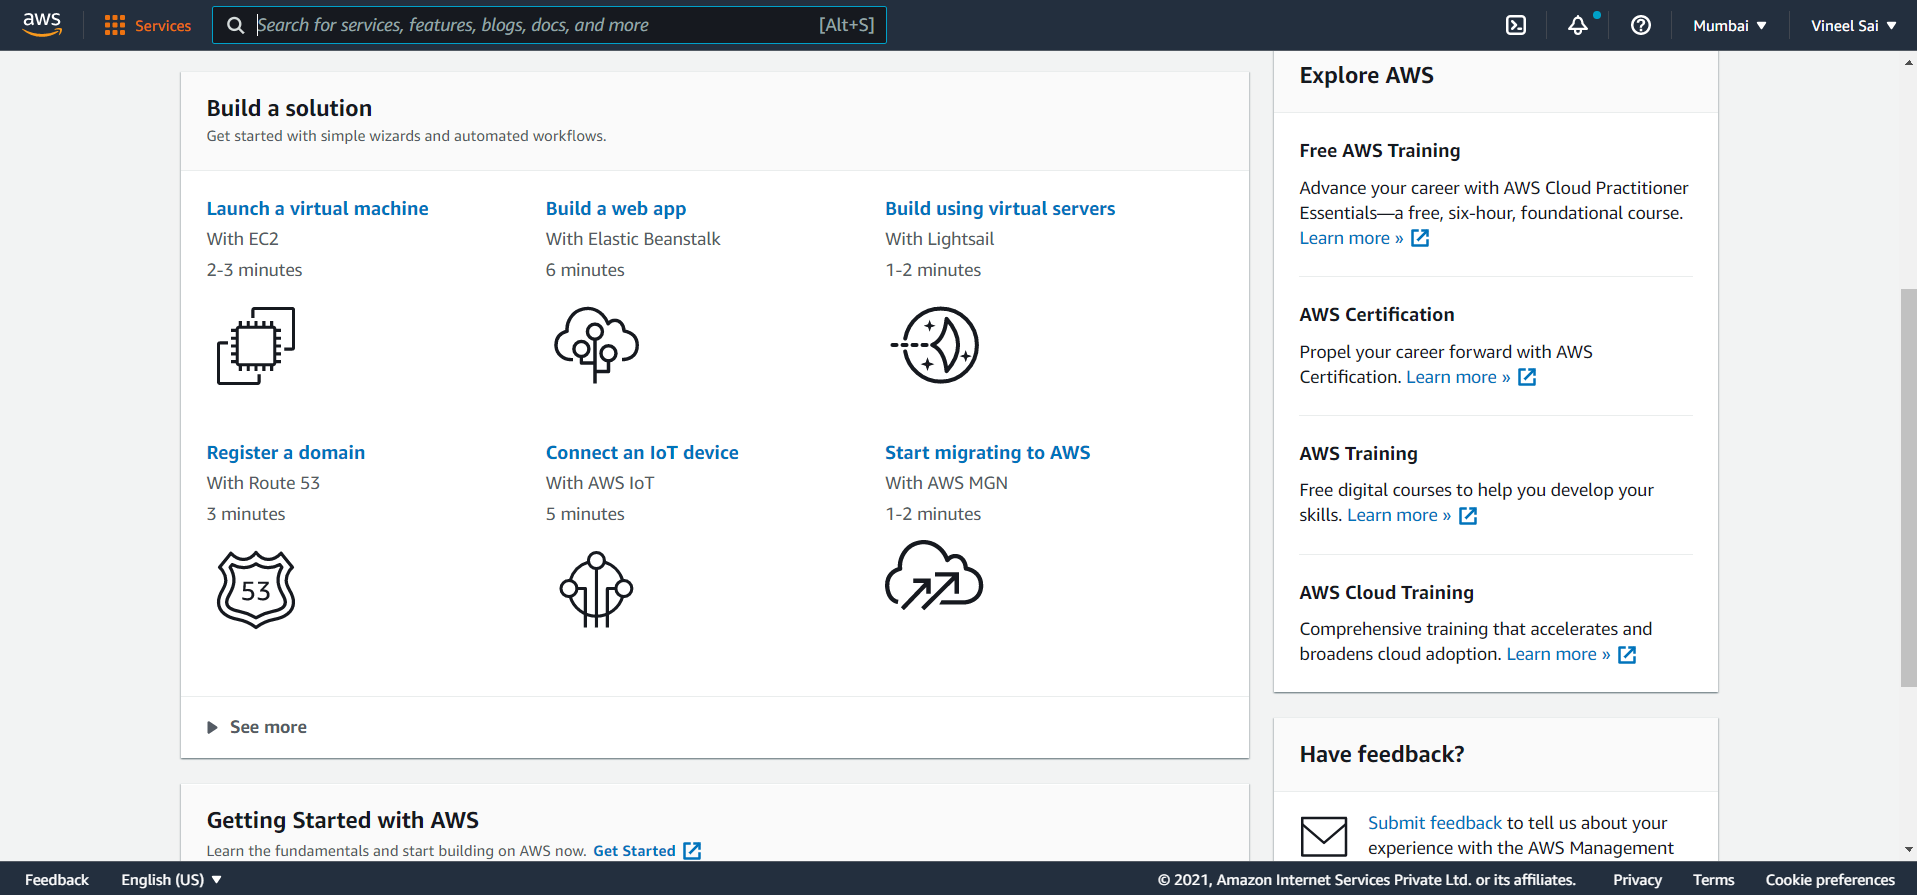This screenshot has width=1917, height=895.
Task: Click external link icon for AWS Training
Action: pos(1468,516)
